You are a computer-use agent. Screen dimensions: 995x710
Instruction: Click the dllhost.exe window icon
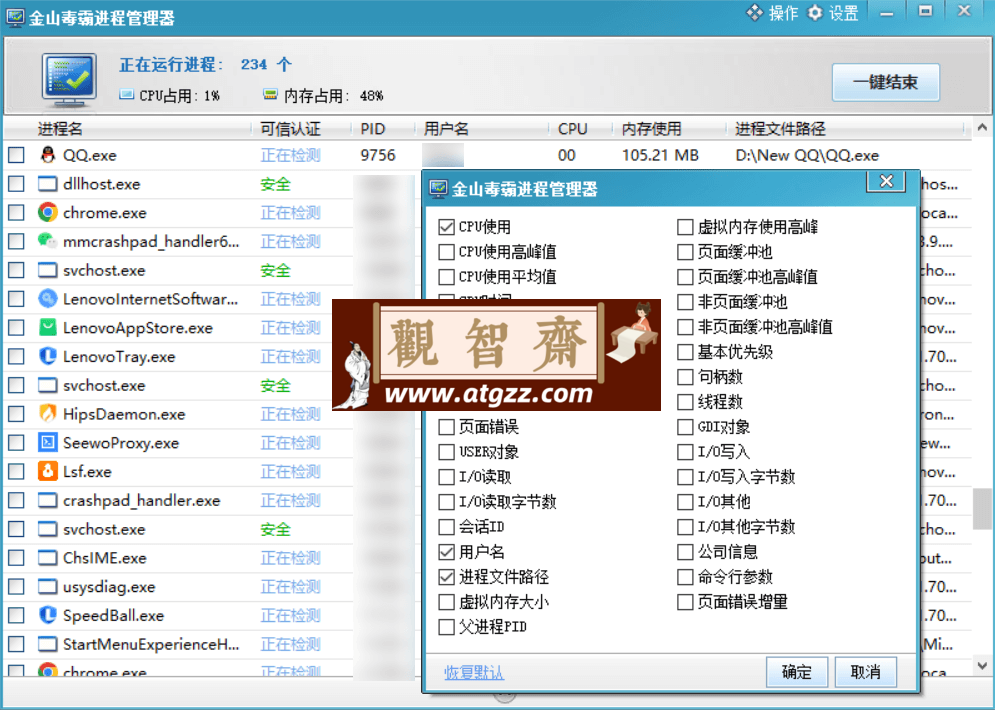click(48, 184)
